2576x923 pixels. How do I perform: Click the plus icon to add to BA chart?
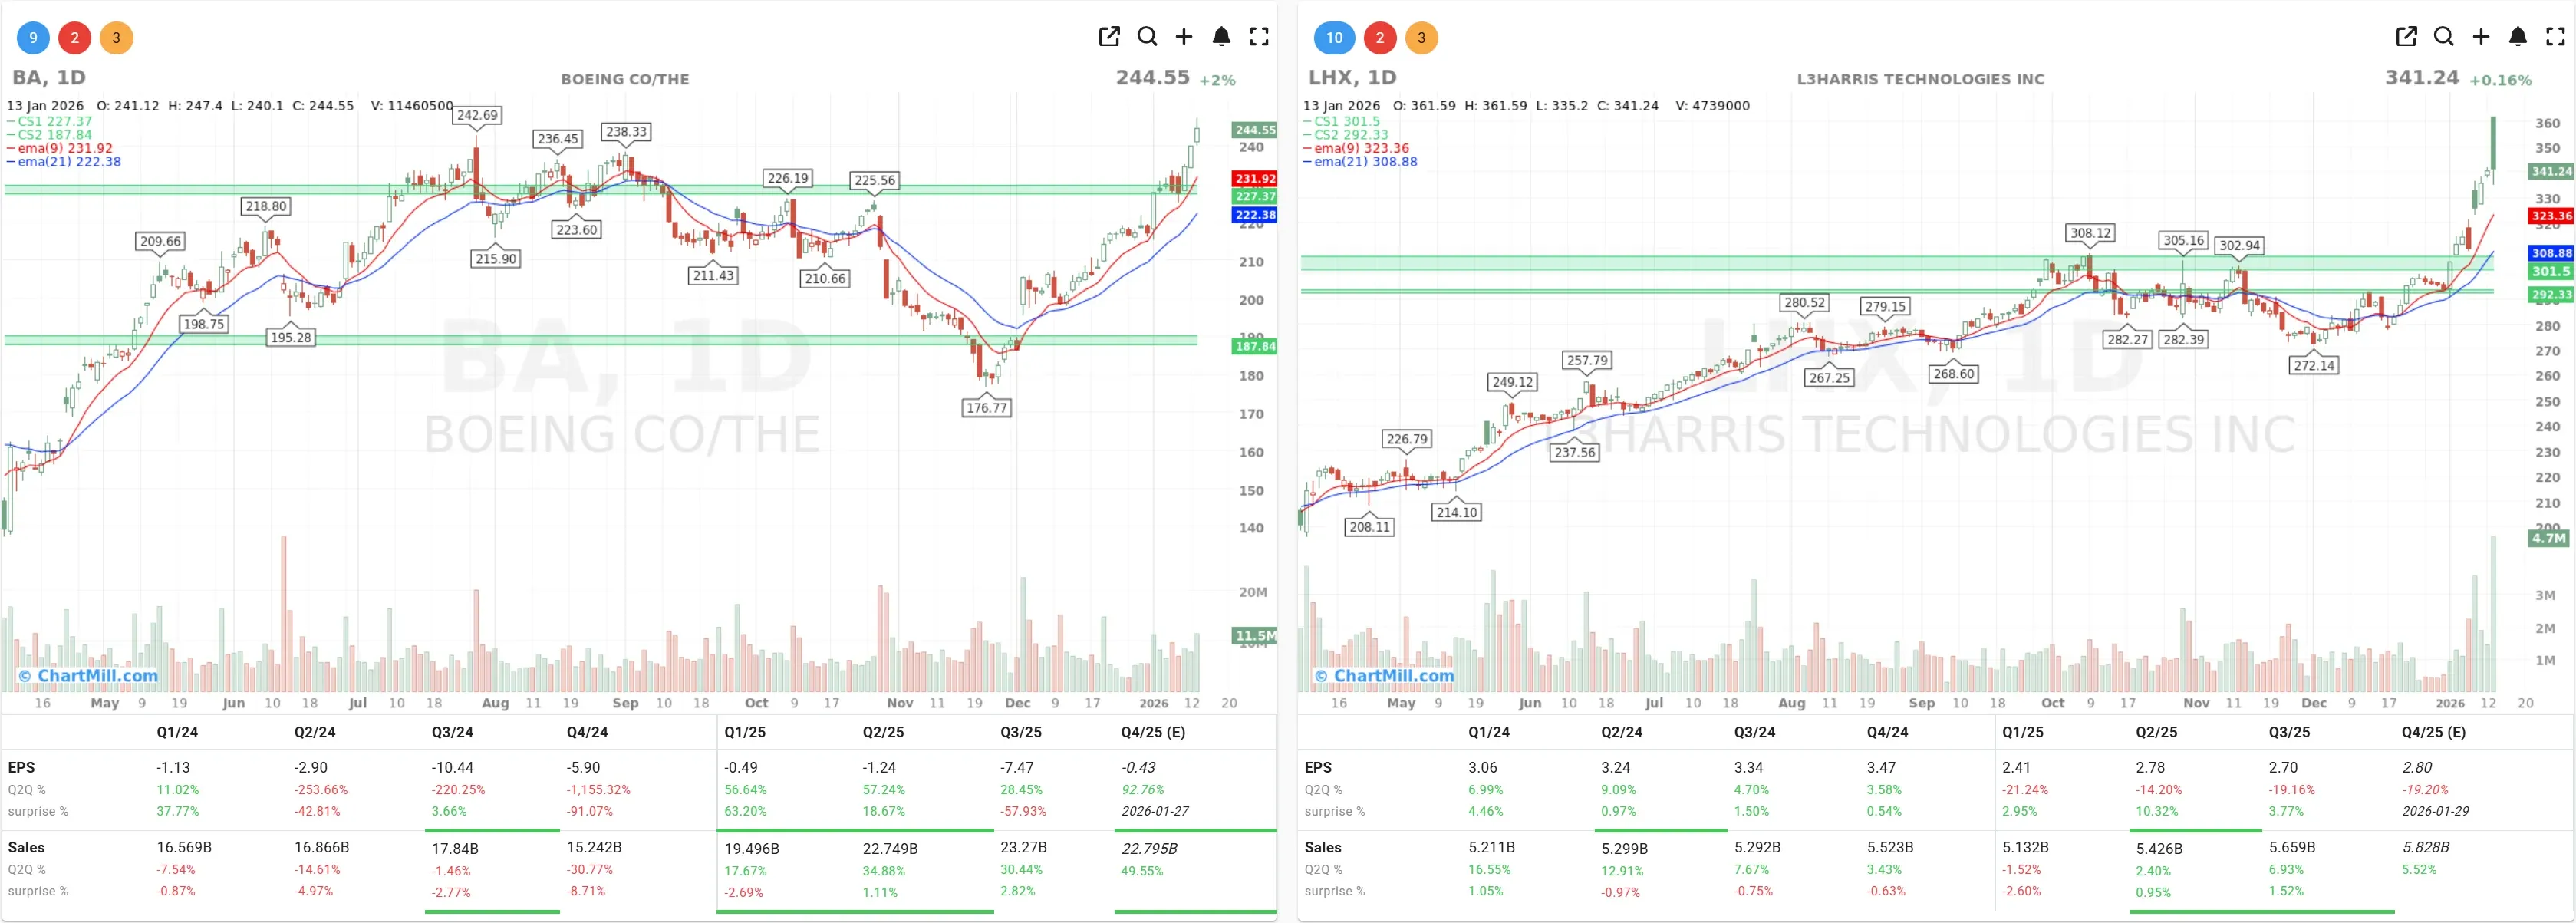tap(1184, 36)
